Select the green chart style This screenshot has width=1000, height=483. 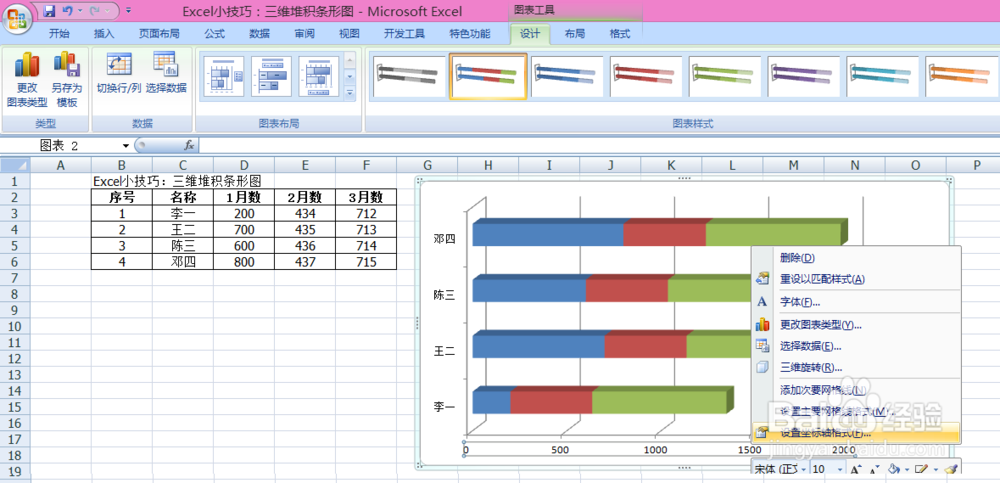click(725, 77)
